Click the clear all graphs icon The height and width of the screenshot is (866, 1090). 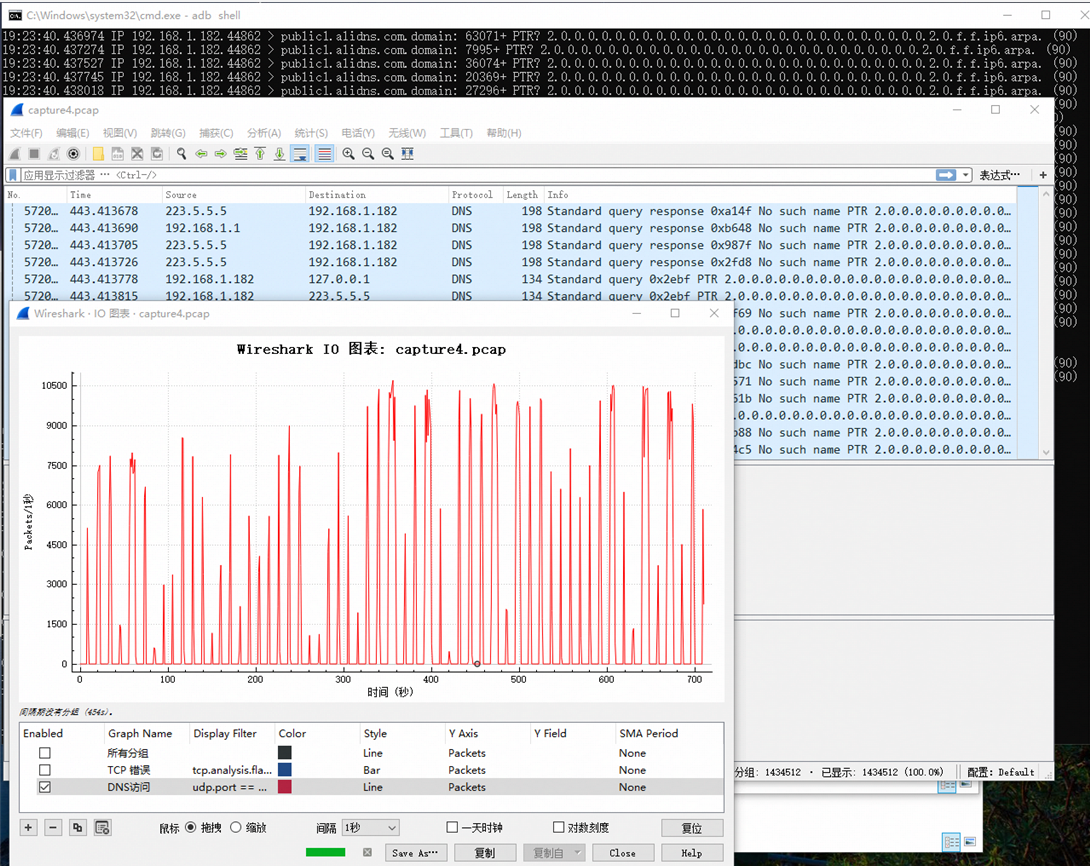[x=102, y=828]
